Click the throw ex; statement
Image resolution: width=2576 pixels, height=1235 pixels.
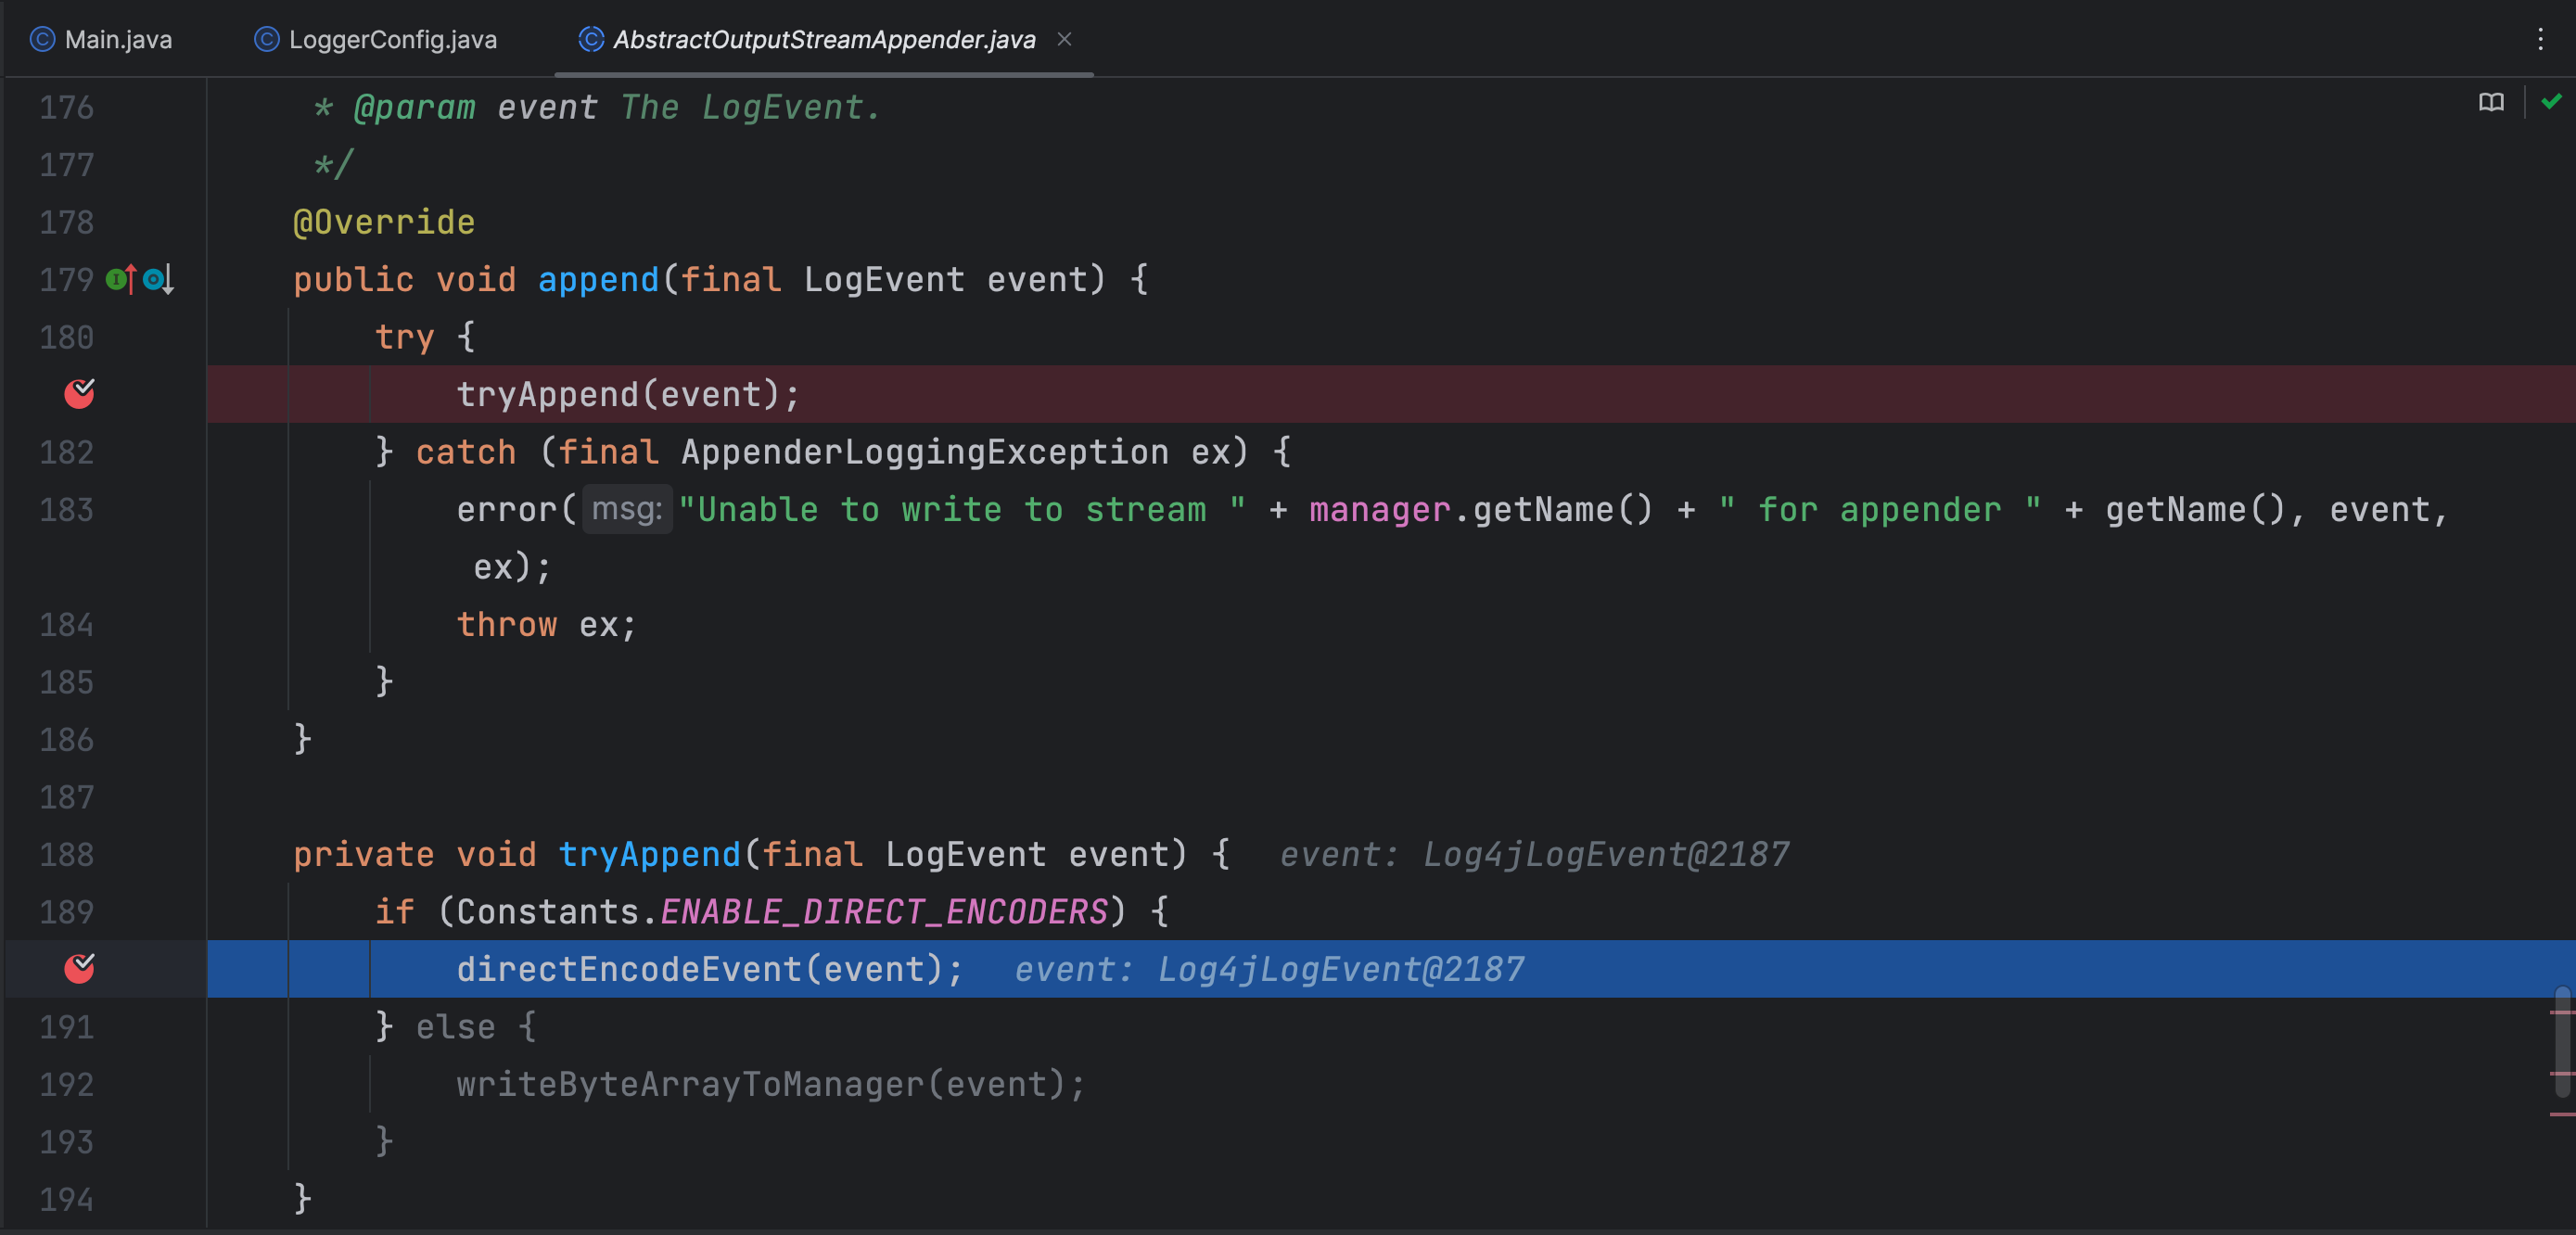click(x=546, y=624)
